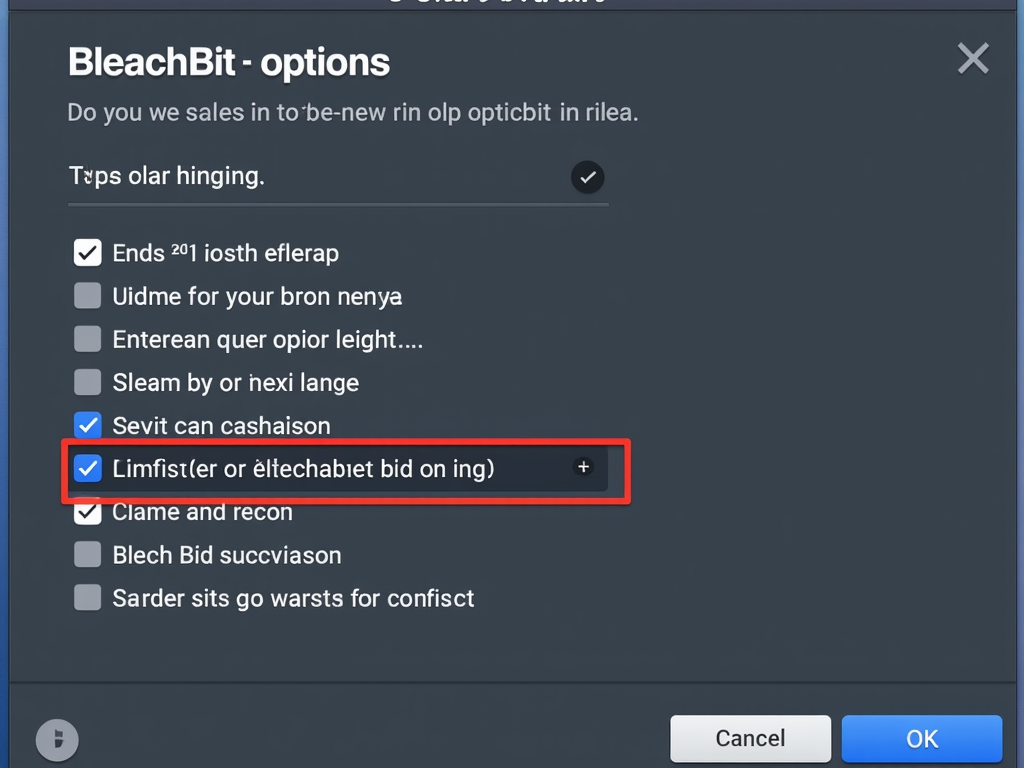
Task: Click the Enterean quer opior leight label
Action: click(267, 339)
